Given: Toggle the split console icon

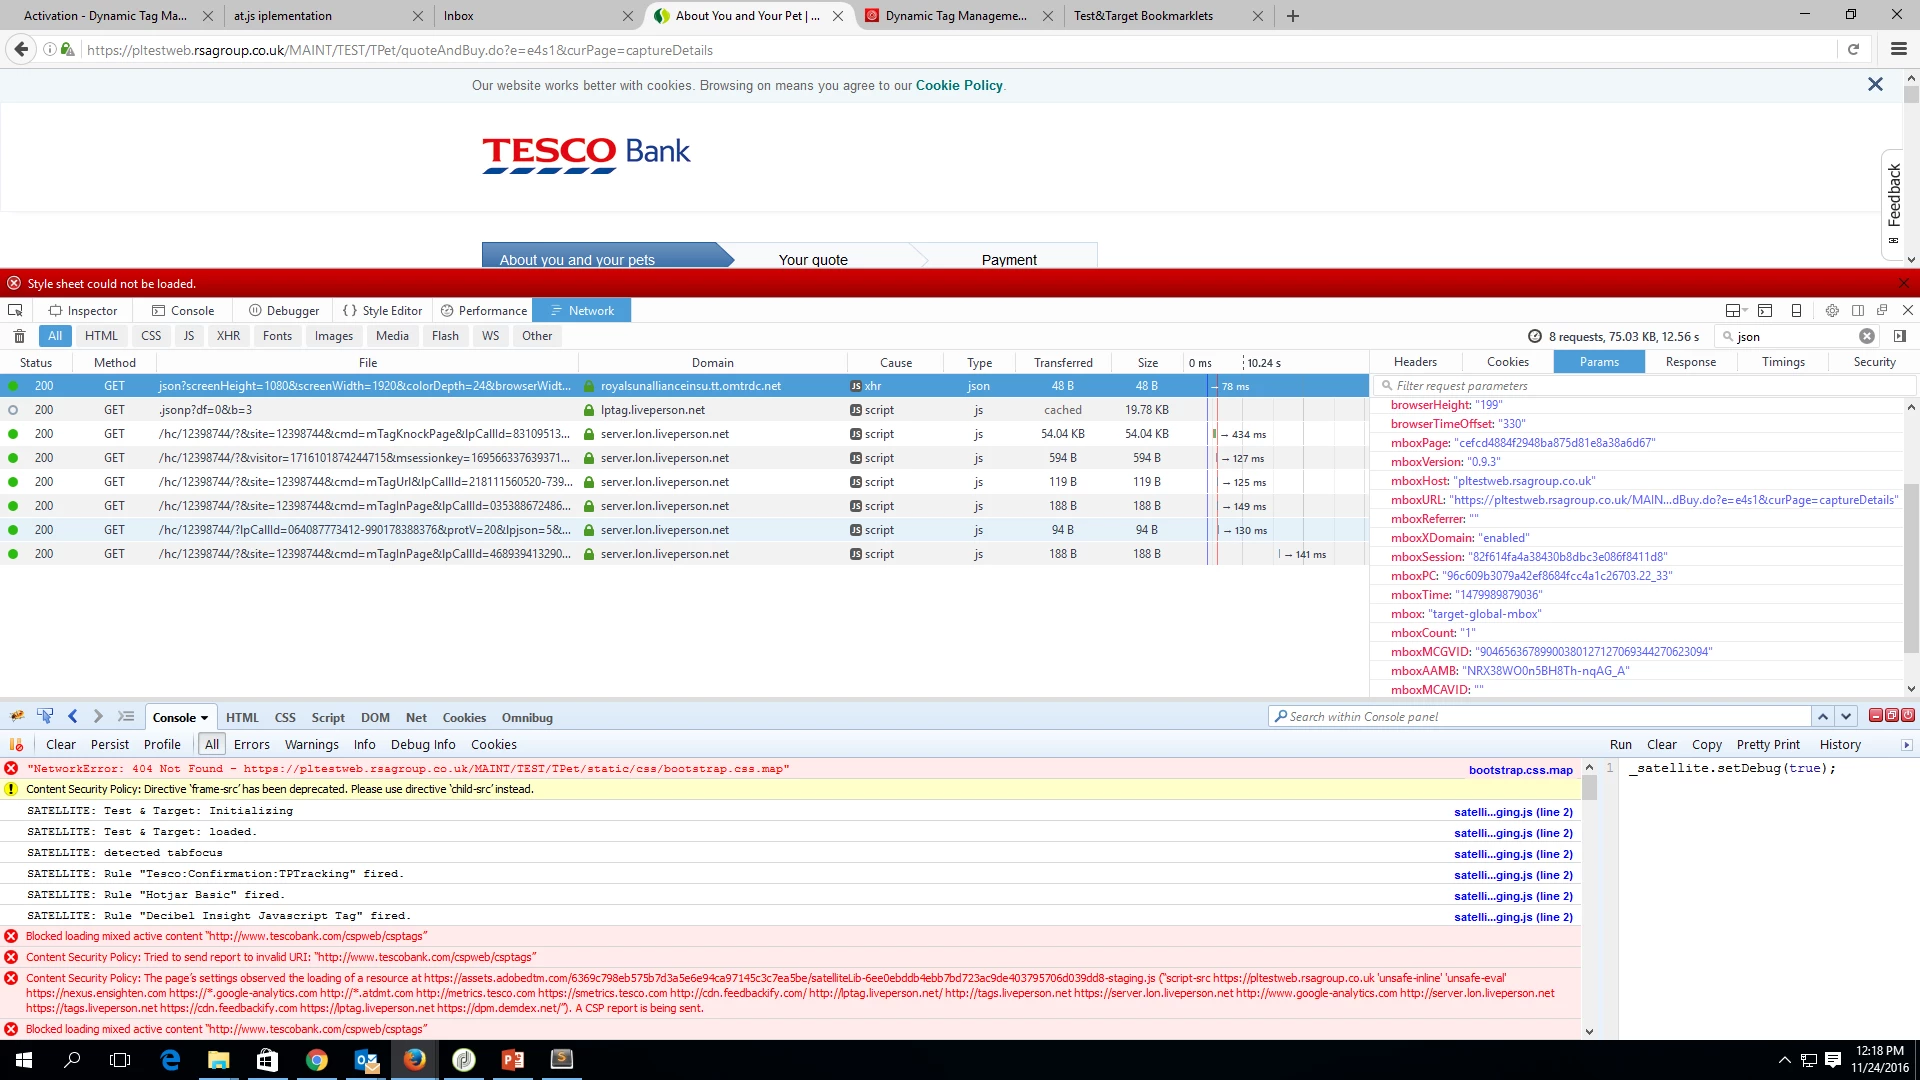Looking at the screenshot, I should 1765,310.
